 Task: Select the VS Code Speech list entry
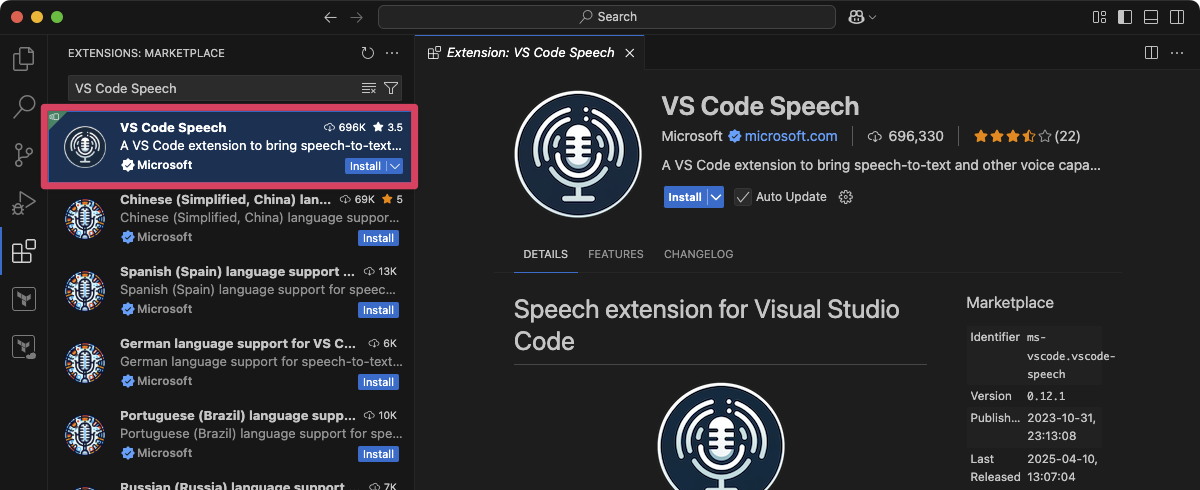pyautogui.click(x=230, y=147)
